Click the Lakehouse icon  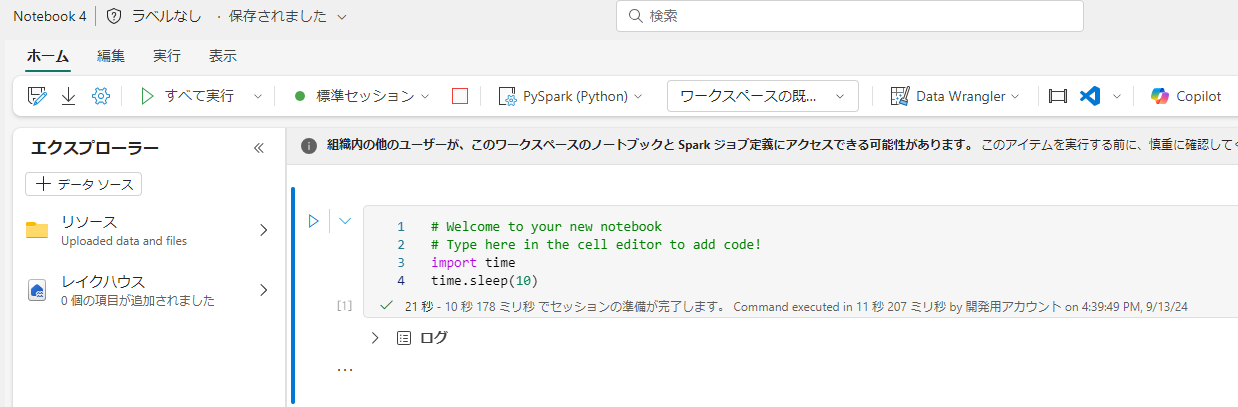coord(37,290)
